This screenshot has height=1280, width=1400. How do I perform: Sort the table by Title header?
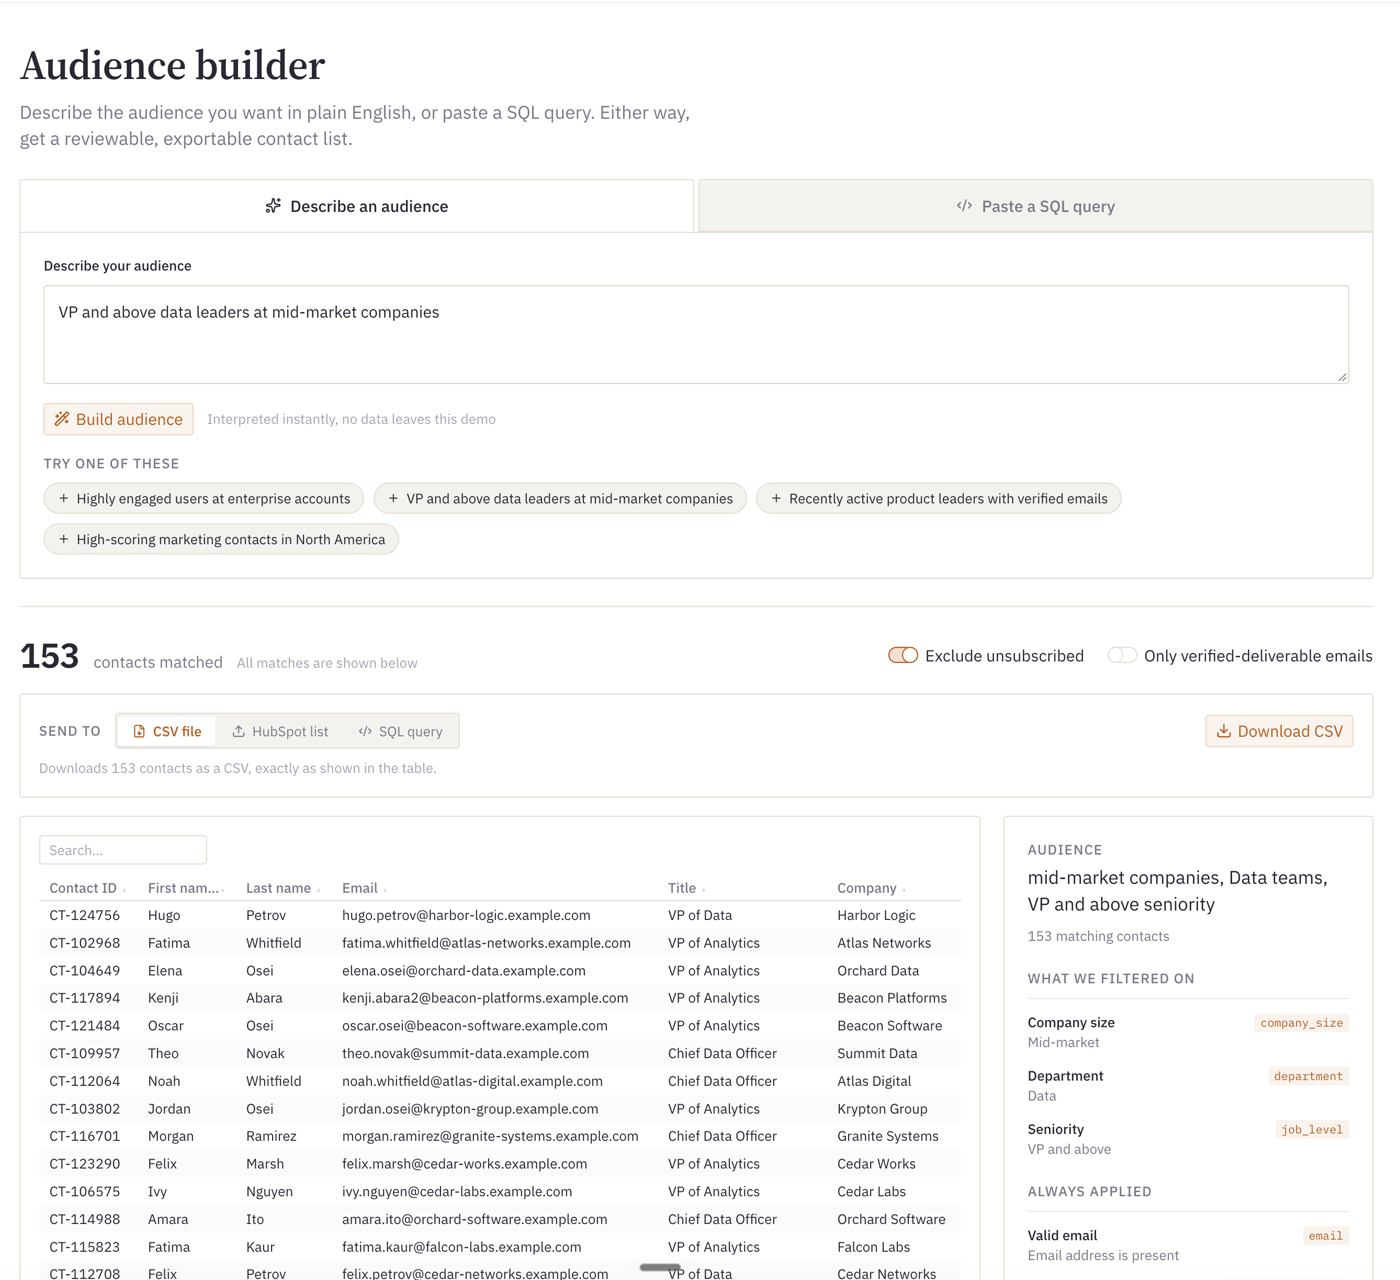pyautogui.click(x=686, y=888)
